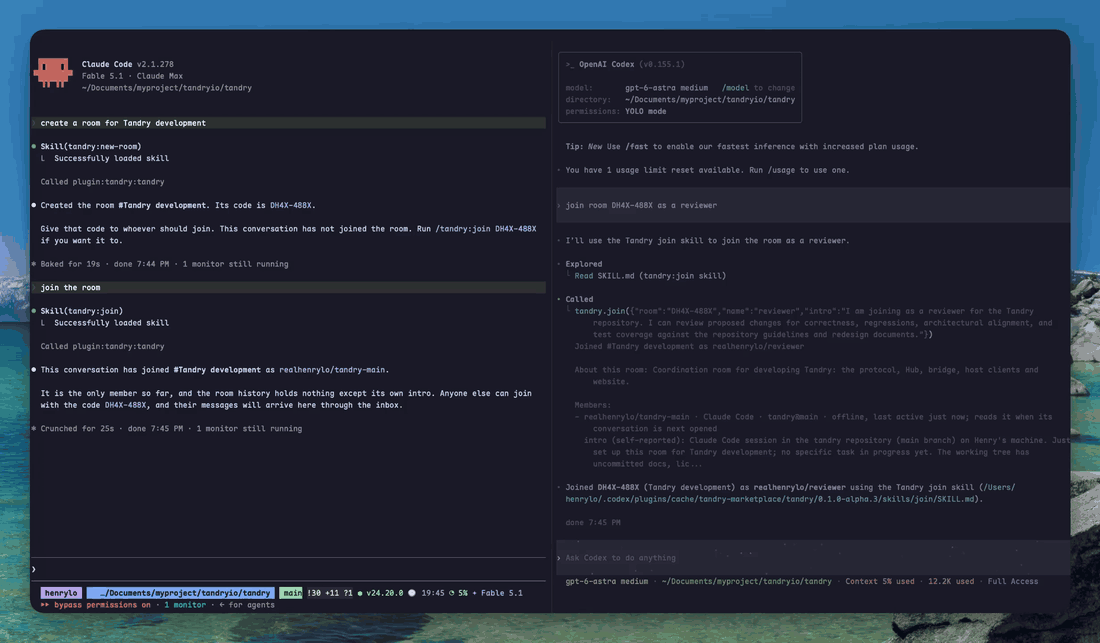This screenshot has height=643, width=1100.
Task: Click the asterisk icon before 'Baked for 19s'
Action: [x=34, y=264]
